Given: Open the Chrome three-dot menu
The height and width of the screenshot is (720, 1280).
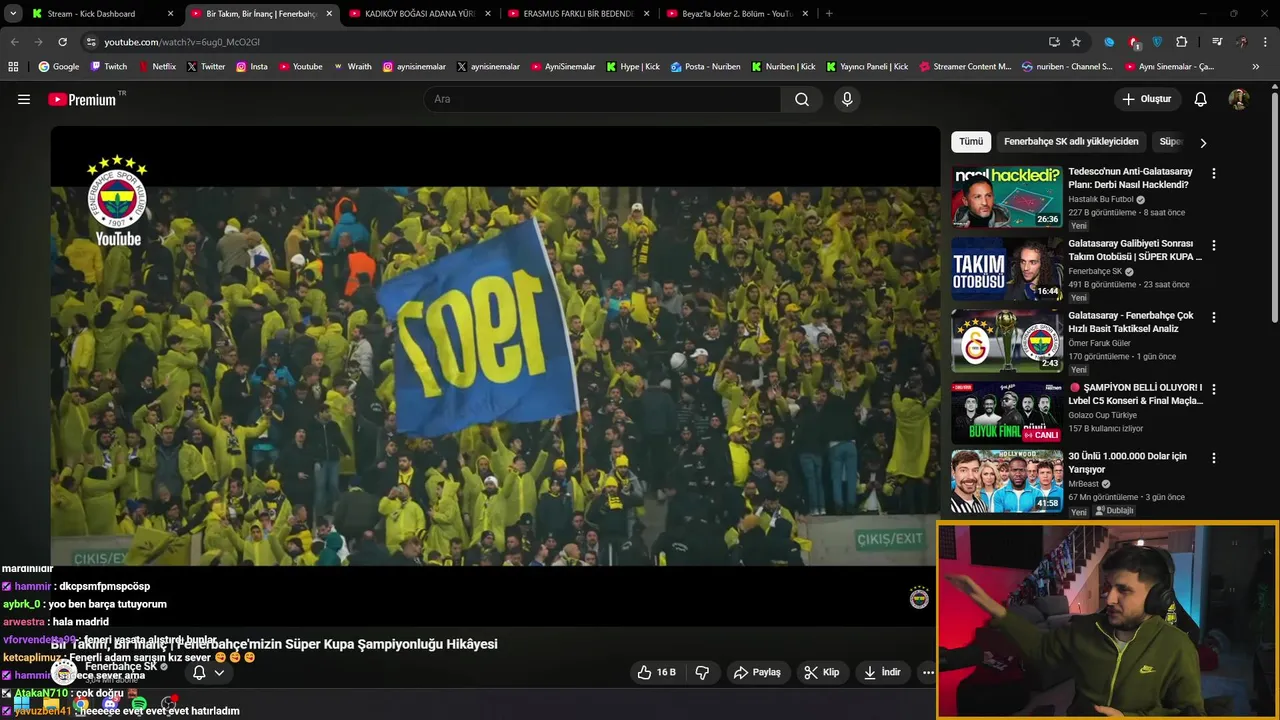Looking at the screenshot, I should (1266, 42).
